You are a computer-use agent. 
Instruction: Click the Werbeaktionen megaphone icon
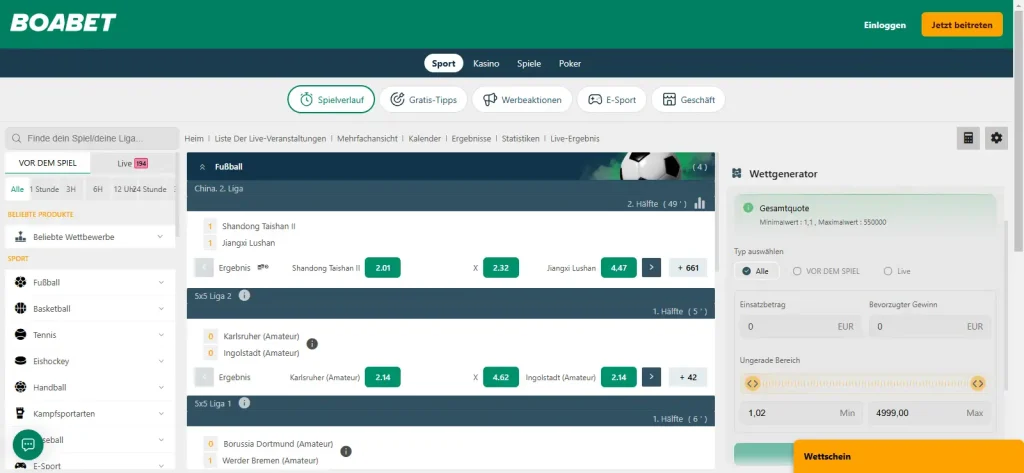pyautogui.click(x=490, y=100)
